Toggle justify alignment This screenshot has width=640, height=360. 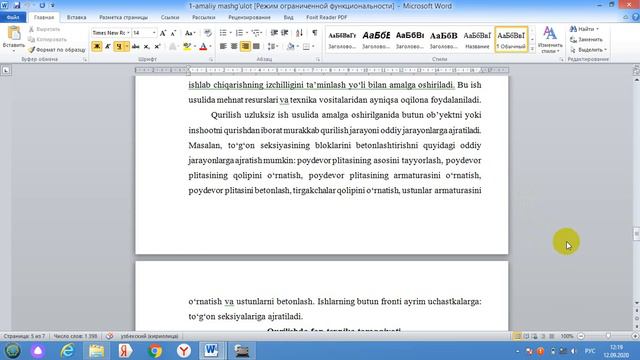coord(256,47)
